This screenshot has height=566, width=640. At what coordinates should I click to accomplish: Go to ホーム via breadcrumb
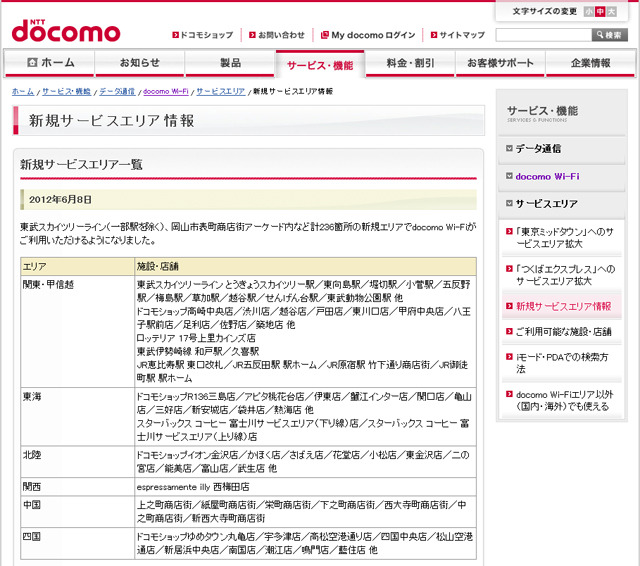[x=23, y=91]
